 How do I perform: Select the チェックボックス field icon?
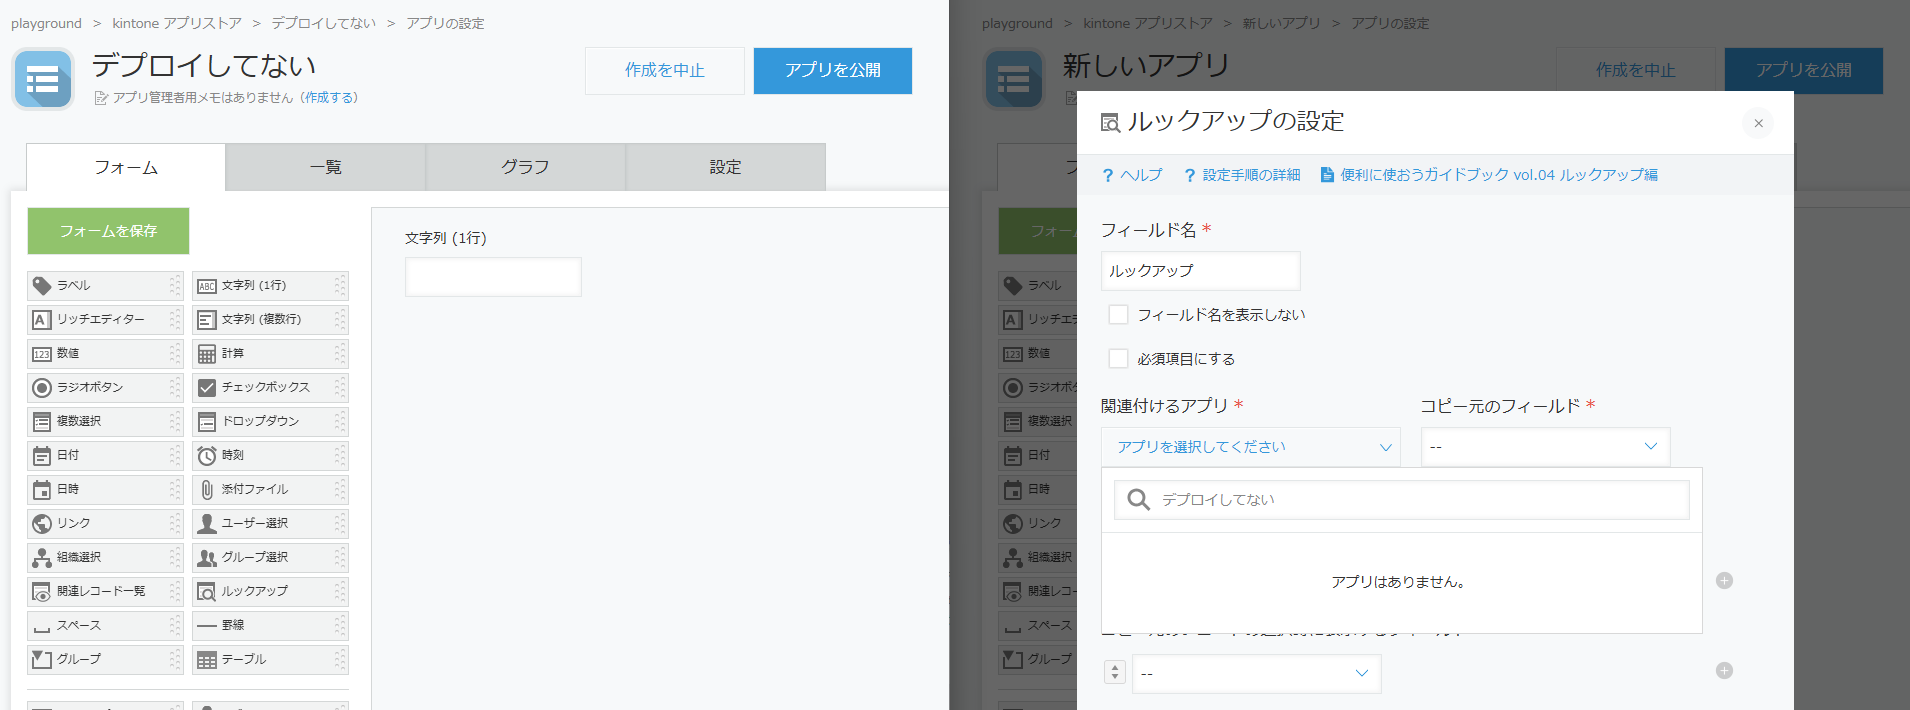(x=207, y=388)
